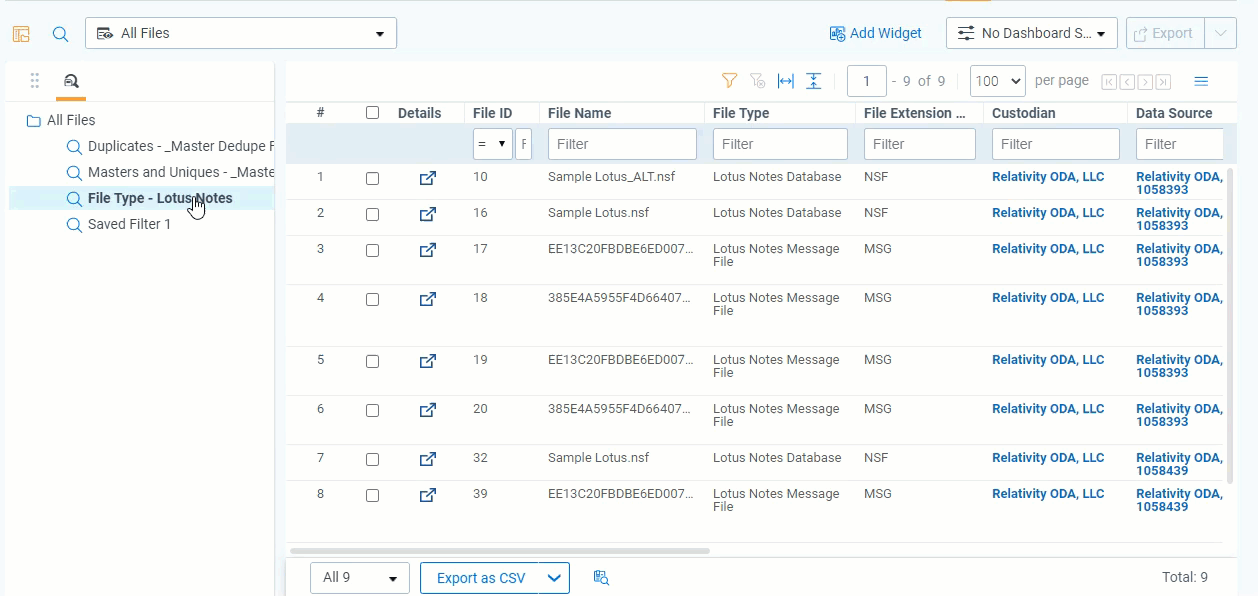
Task: Click the collapse row height icon
Action: coord(814,81)
